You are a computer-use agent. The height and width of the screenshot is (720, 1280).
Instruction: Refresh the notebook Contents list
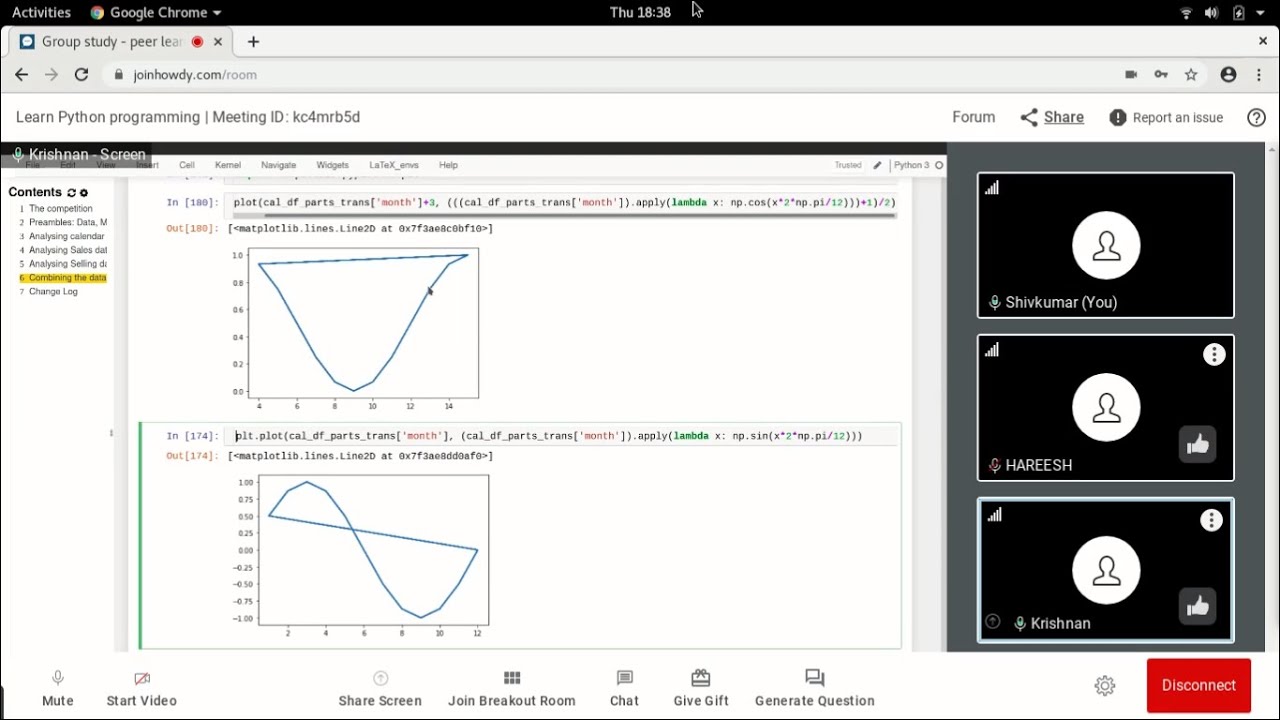71,192
